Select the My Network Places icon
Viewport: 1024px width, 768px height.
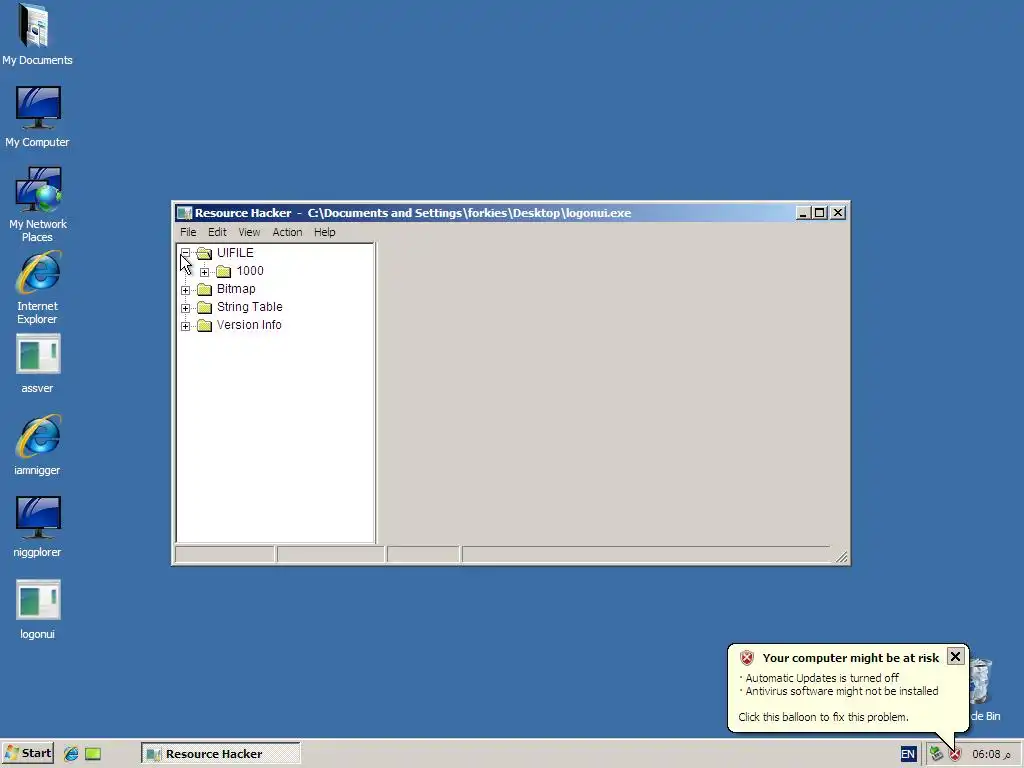click(37, 204)
